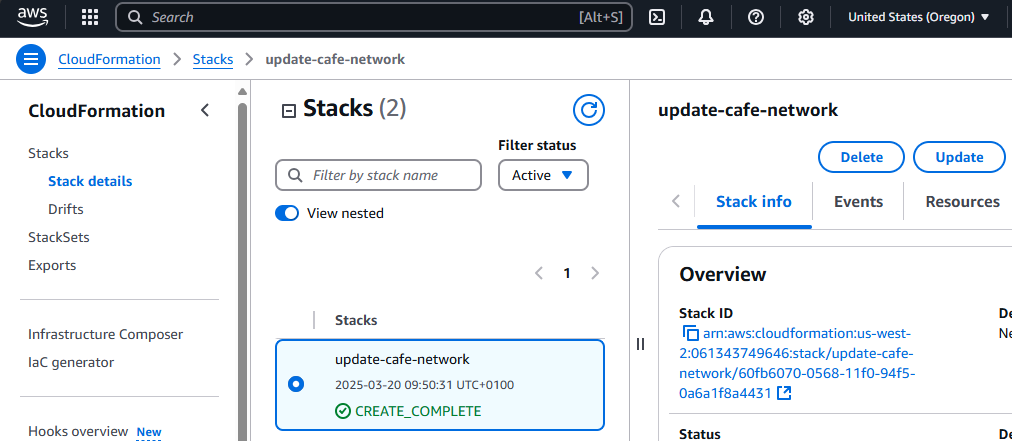Open the settings gear menu
Image resolution: width=1012 pixels, height=441 pixels.
click(x=805, y=17)
